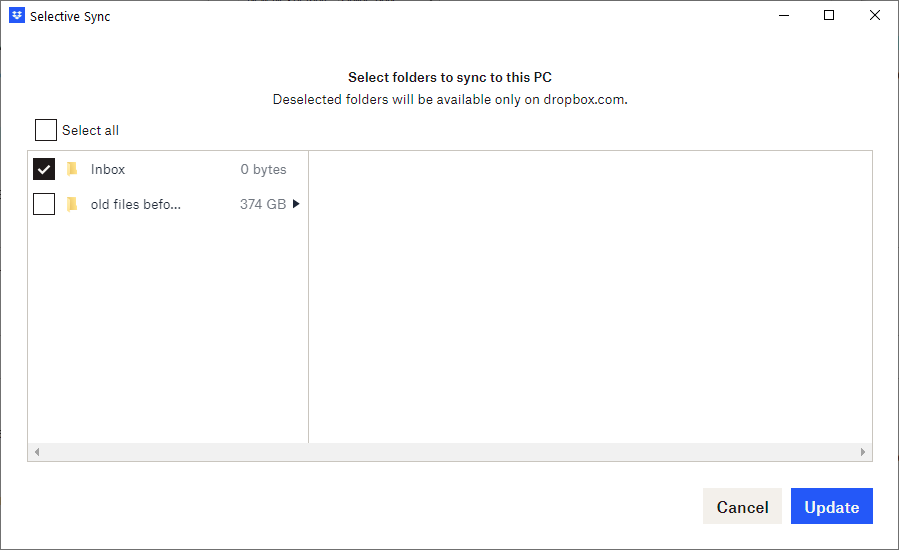Uncheck the Inbox folder checkbox
Viewport: 899px width, 550px height.
[44, 169]
